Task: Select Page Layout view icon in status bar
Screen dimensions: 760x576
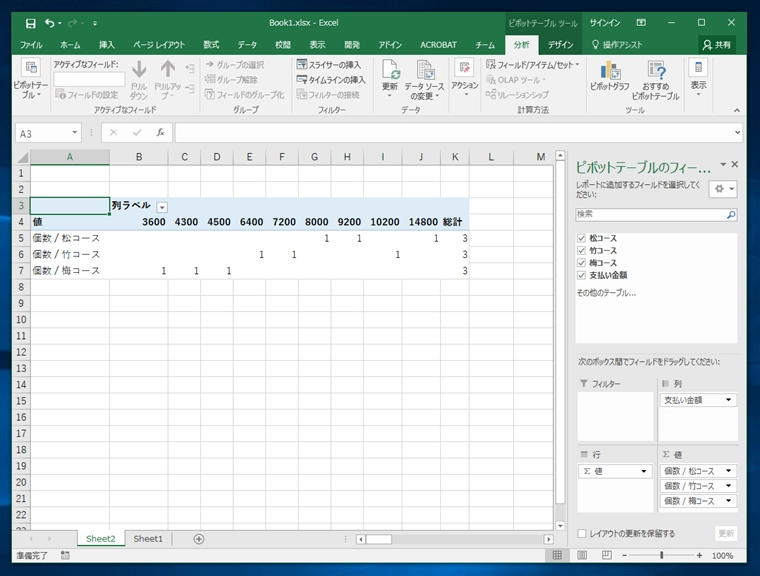Action: click(582, 555)
